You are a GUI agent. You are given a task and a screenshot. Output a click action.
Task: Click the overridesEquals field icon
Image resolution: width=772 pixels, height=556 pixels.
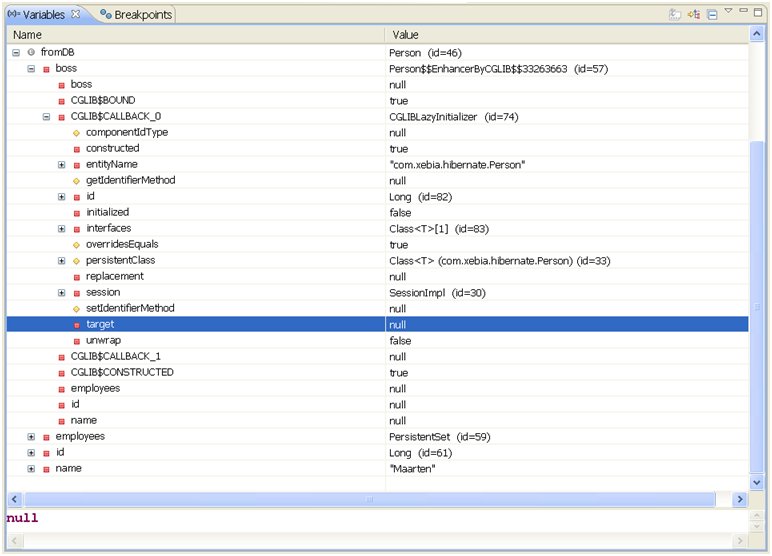tap(76, 245)
